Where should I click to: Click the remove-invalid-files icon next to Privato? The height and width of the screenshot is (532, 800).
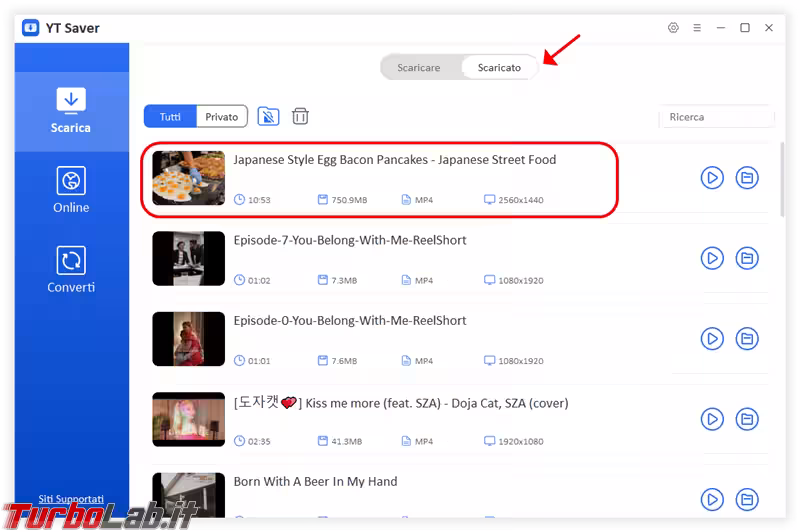click(268, 116)
